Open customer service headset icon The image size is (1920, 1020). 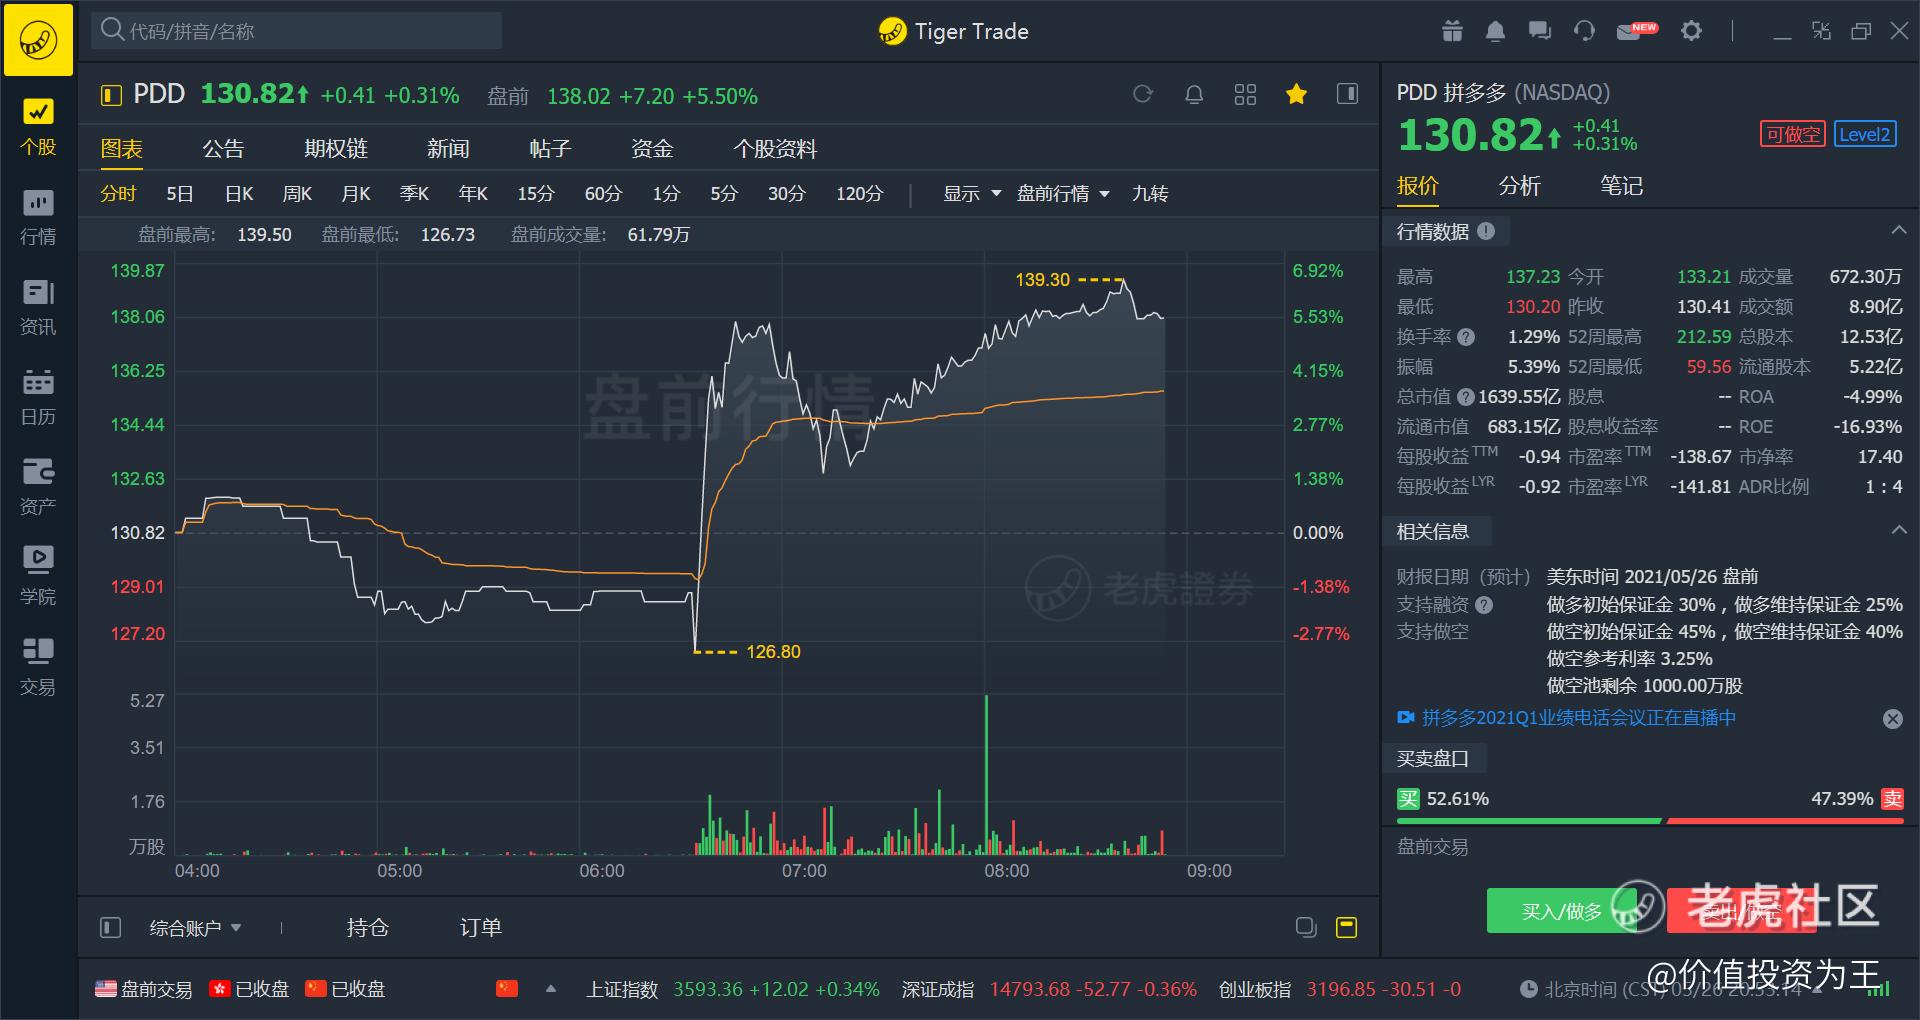point(1584,31)
